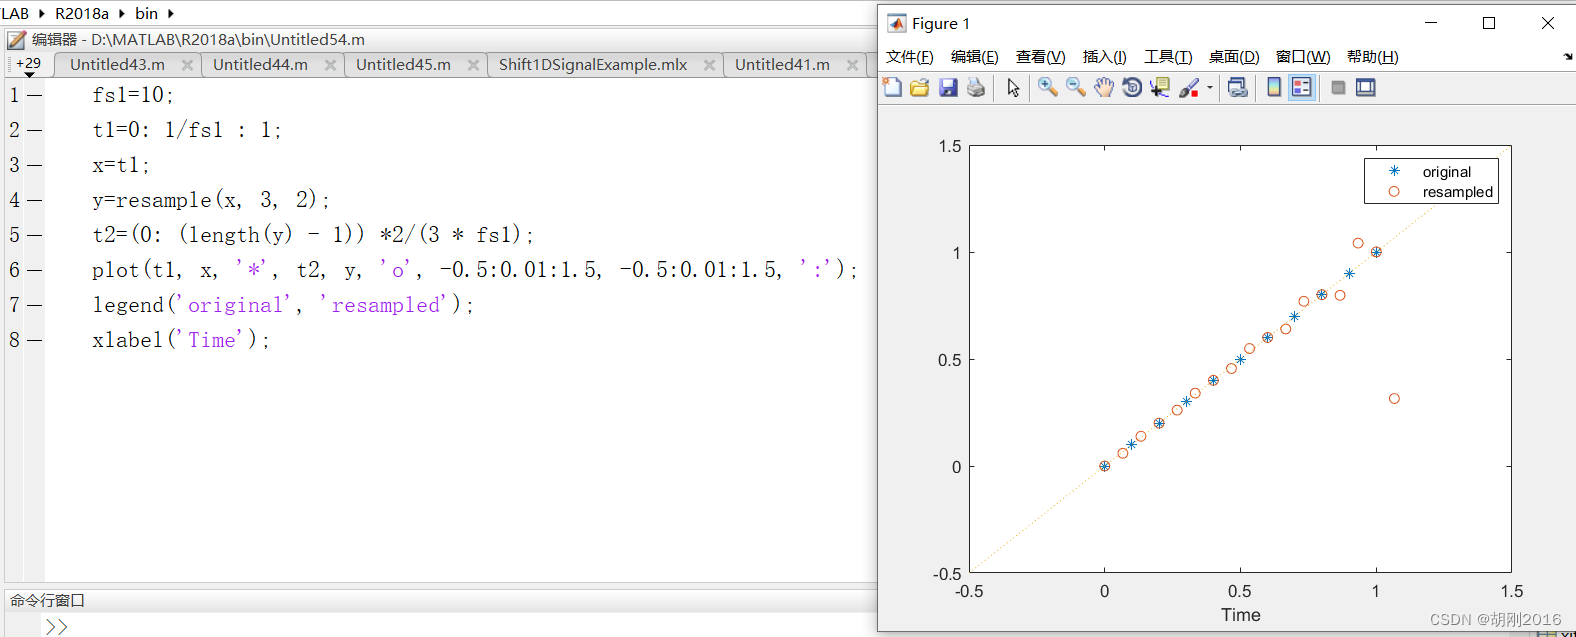Toggle the Insert Legend toolbar button

click(x=1301, y=88)
